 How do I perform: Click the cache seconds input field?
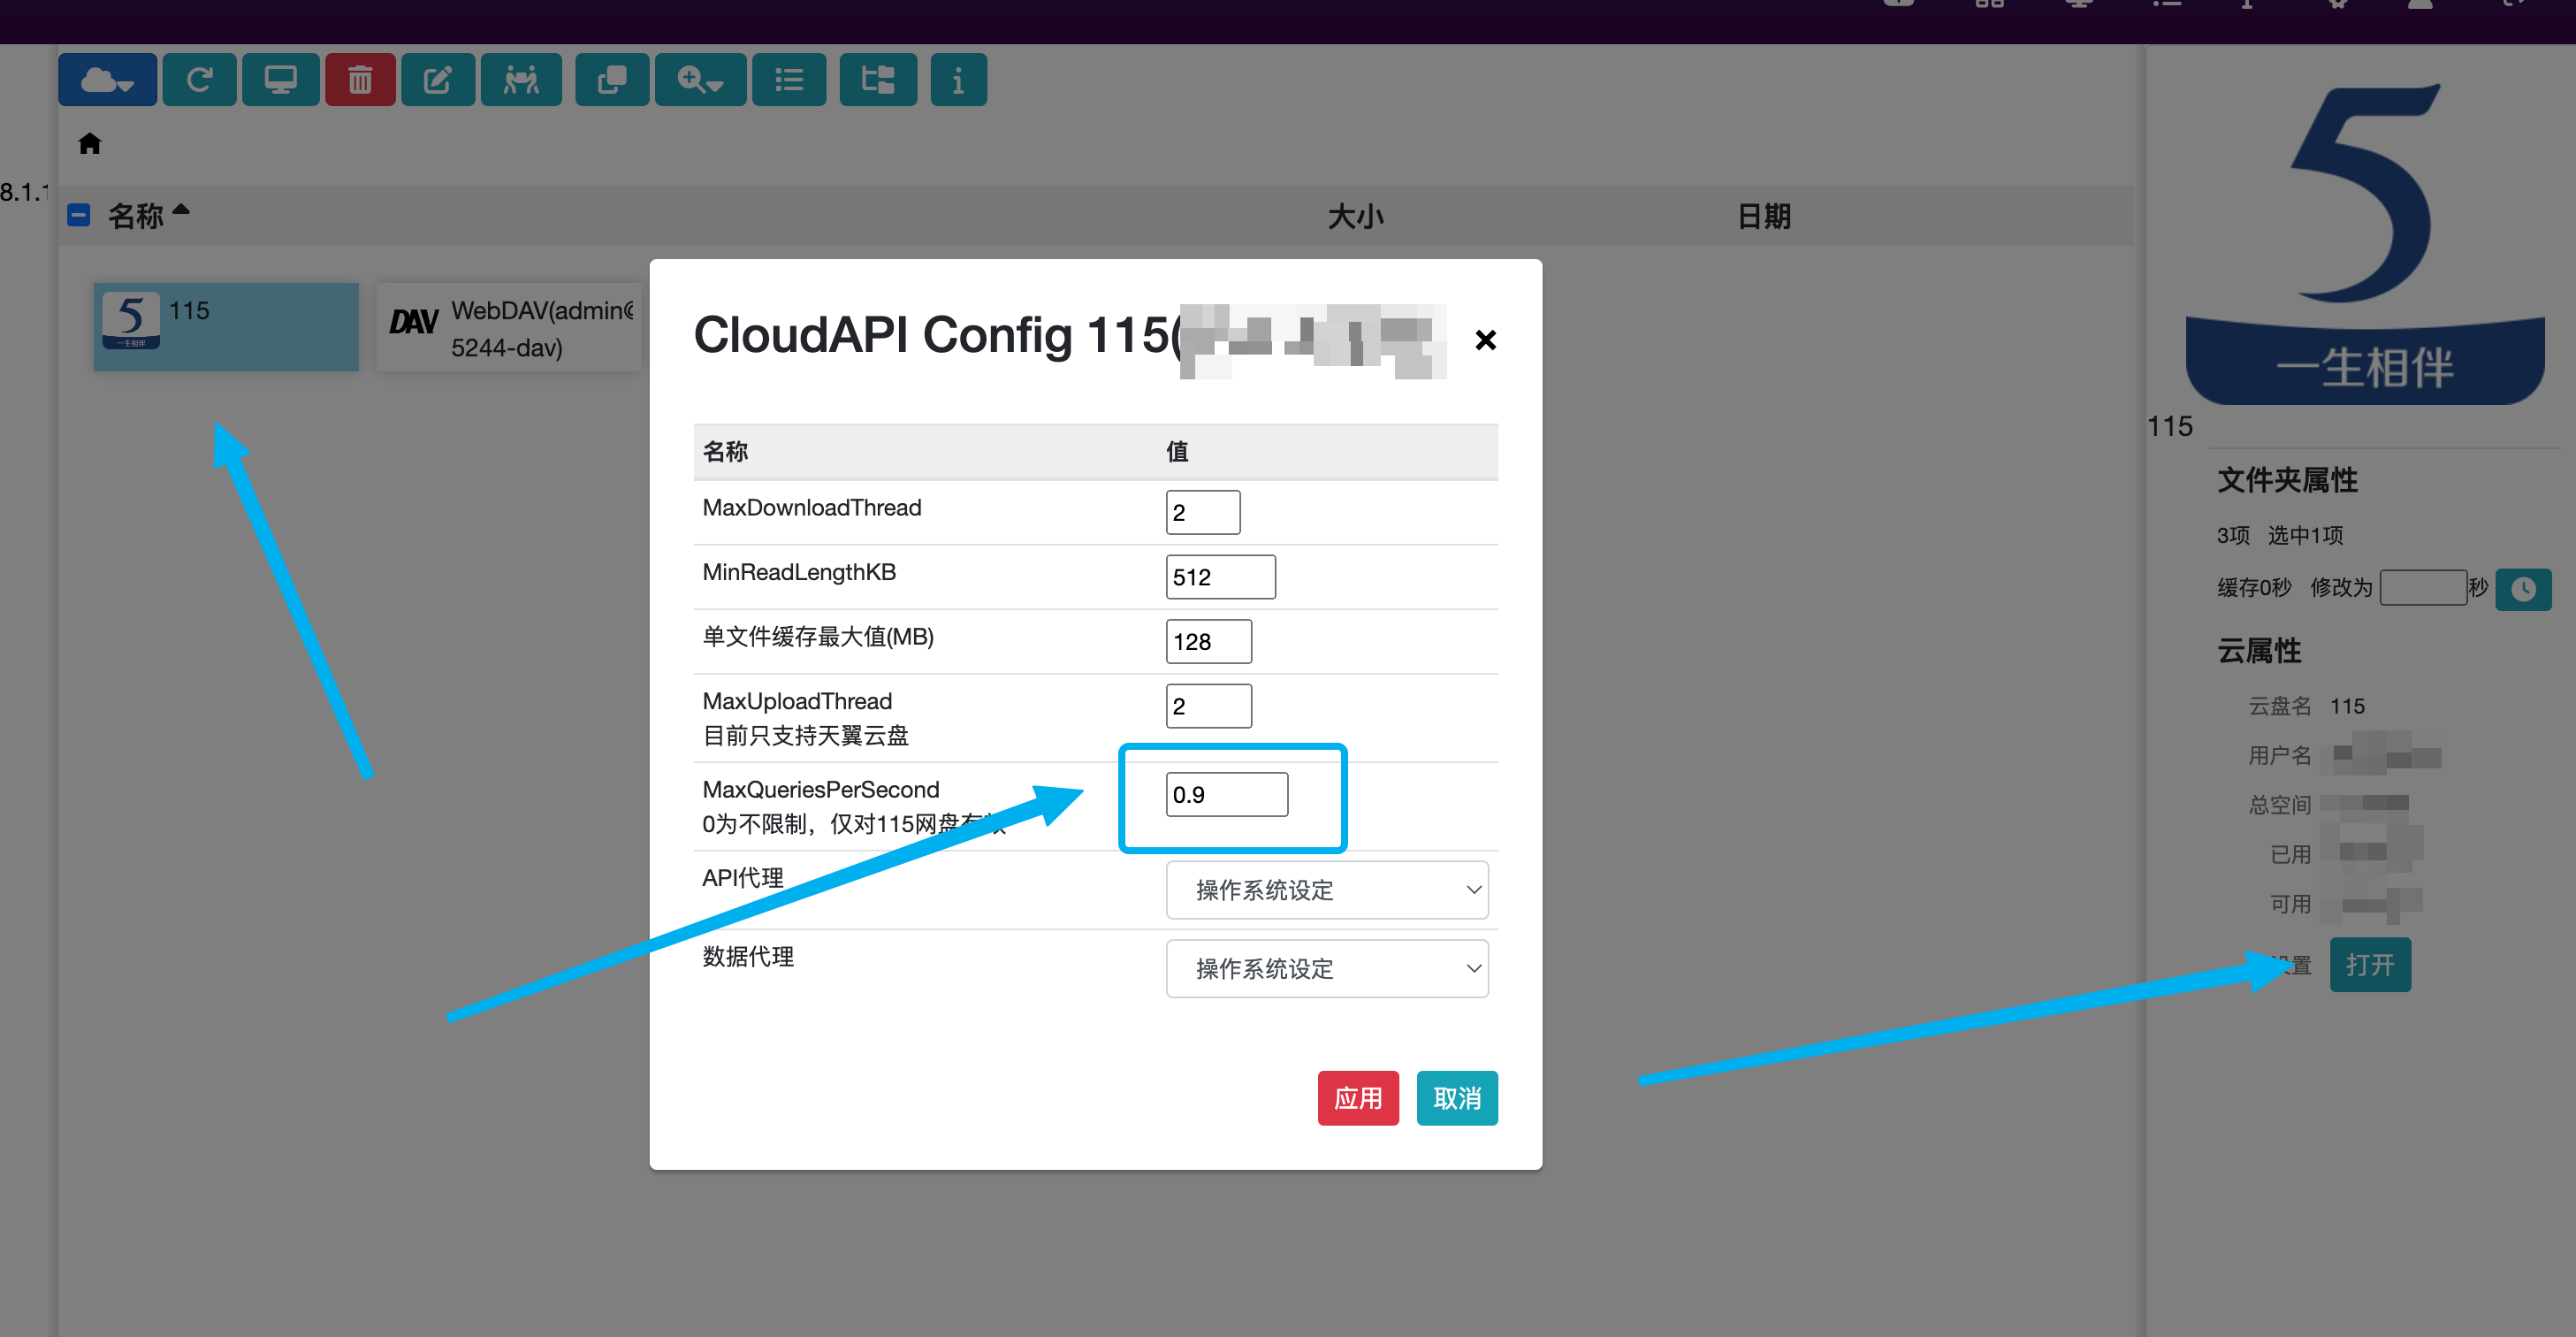[x=2423, y=588]
